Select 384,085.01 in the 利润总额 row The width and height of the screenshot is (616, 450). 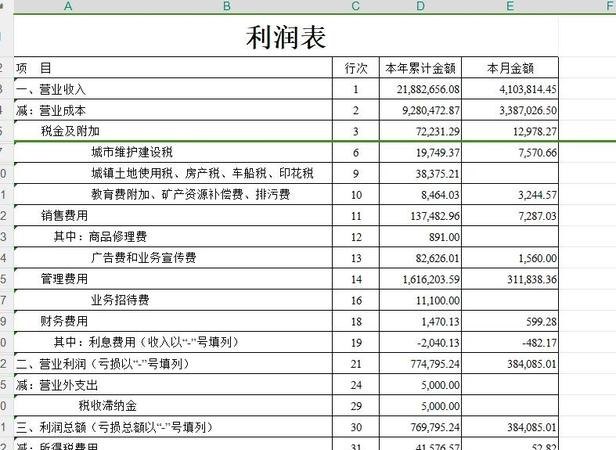[532, 427]
